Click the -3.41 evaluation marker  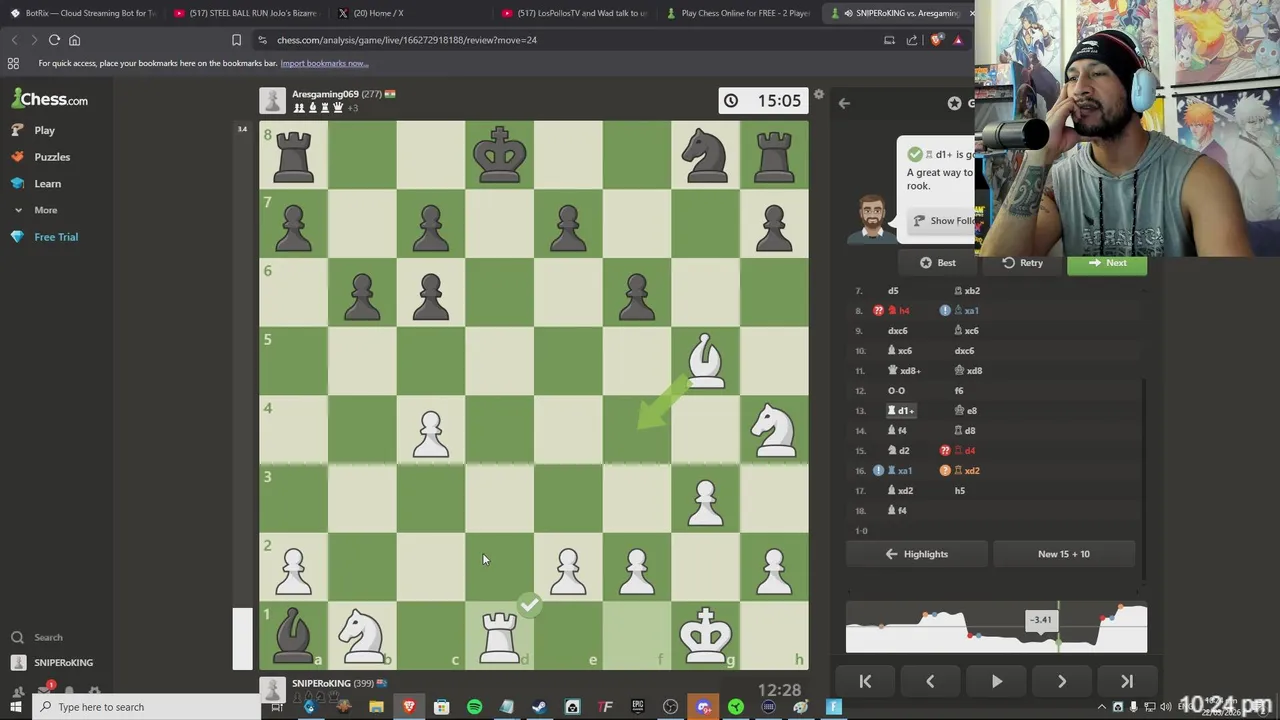pyautogui.click(x=1041, y=620)
